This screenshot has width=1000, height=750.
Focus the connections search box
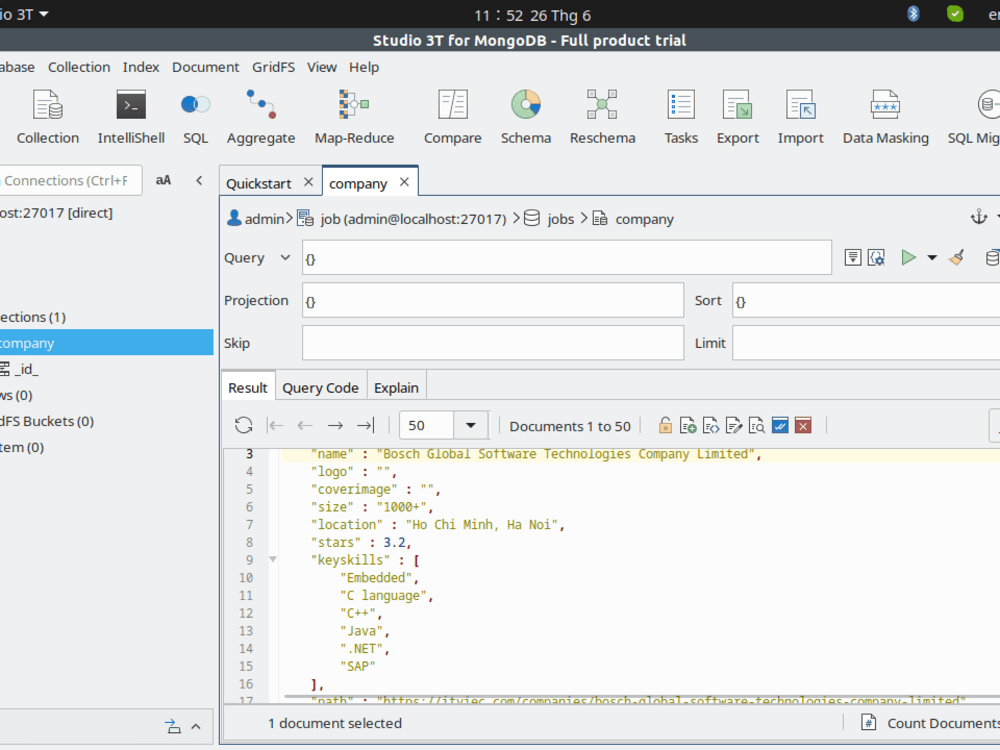pyautogui.click(x=70, y=180)
